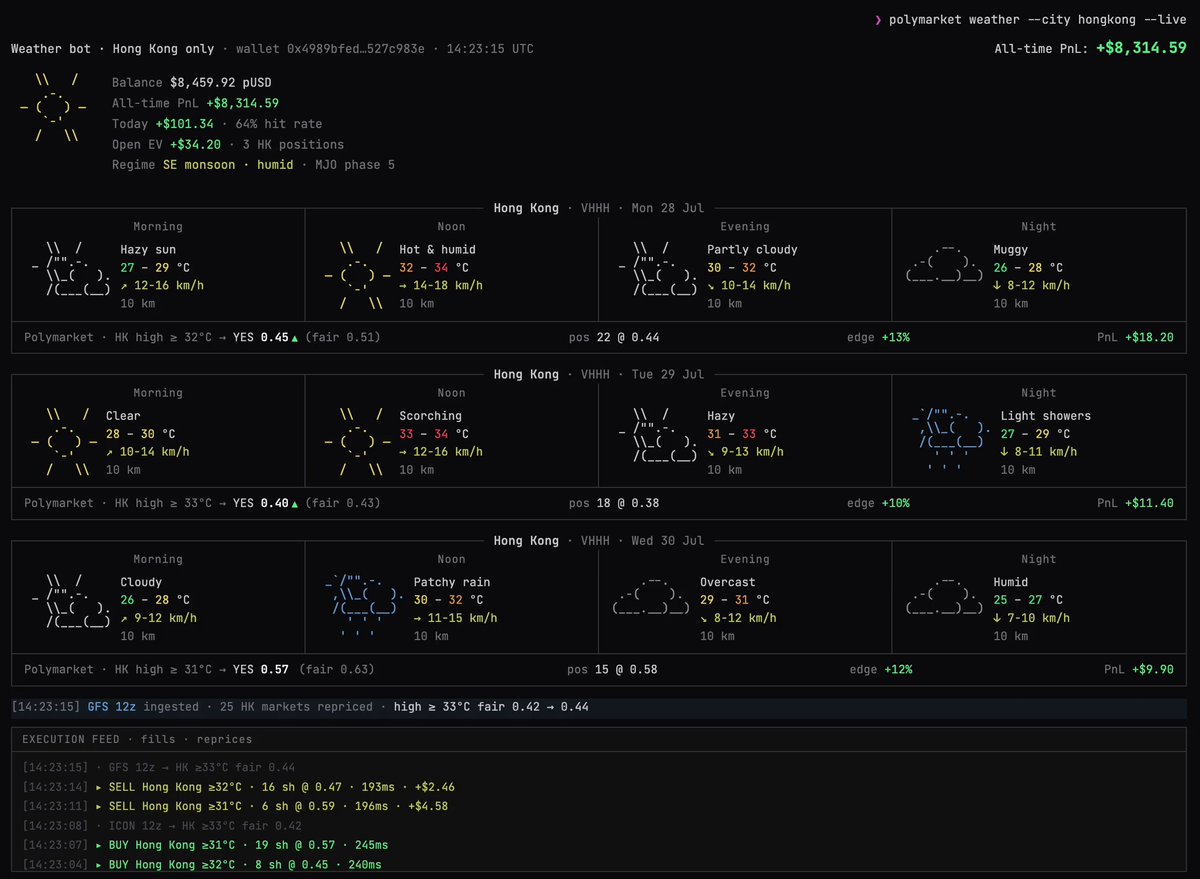Click Tuesday Evening hazy weather icon
This screenshot has height=879, width=1200.
[658, 435]
